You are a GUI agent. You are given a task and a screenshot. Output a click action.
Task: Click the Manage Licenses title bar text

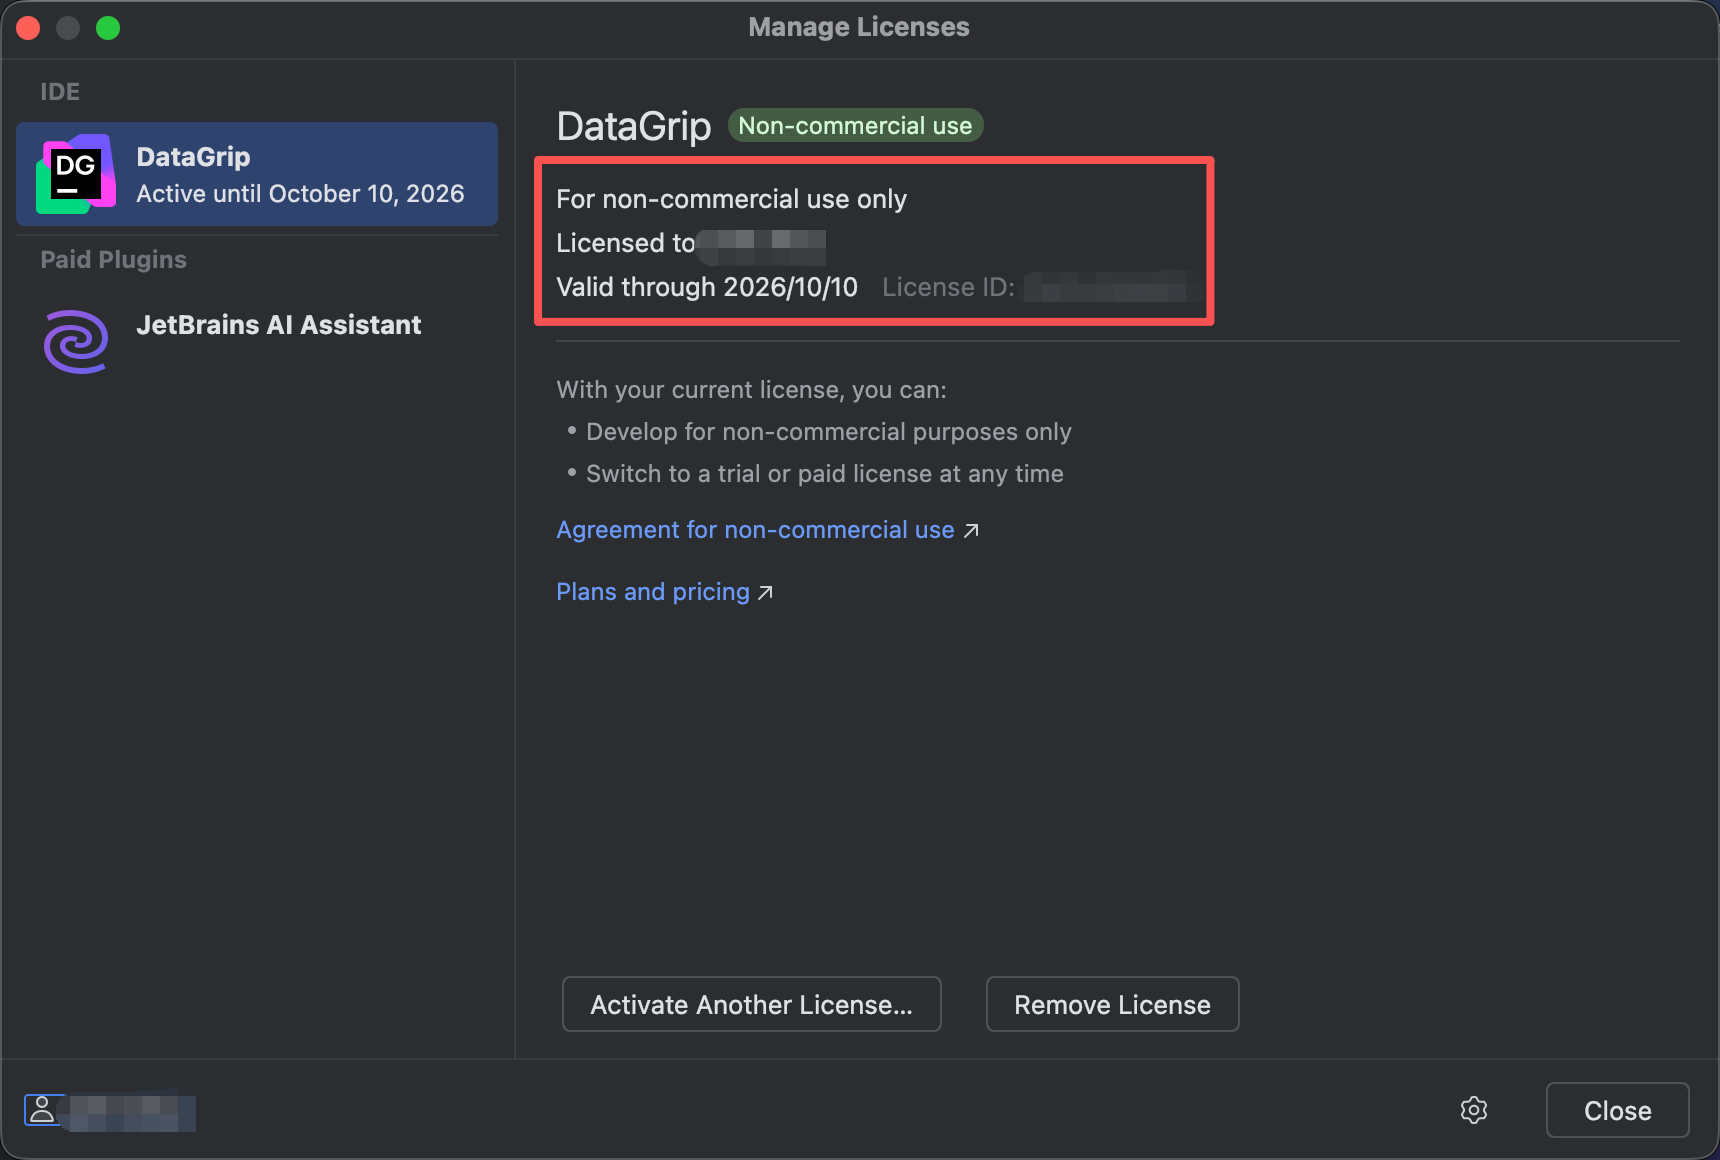pos(858,27)
